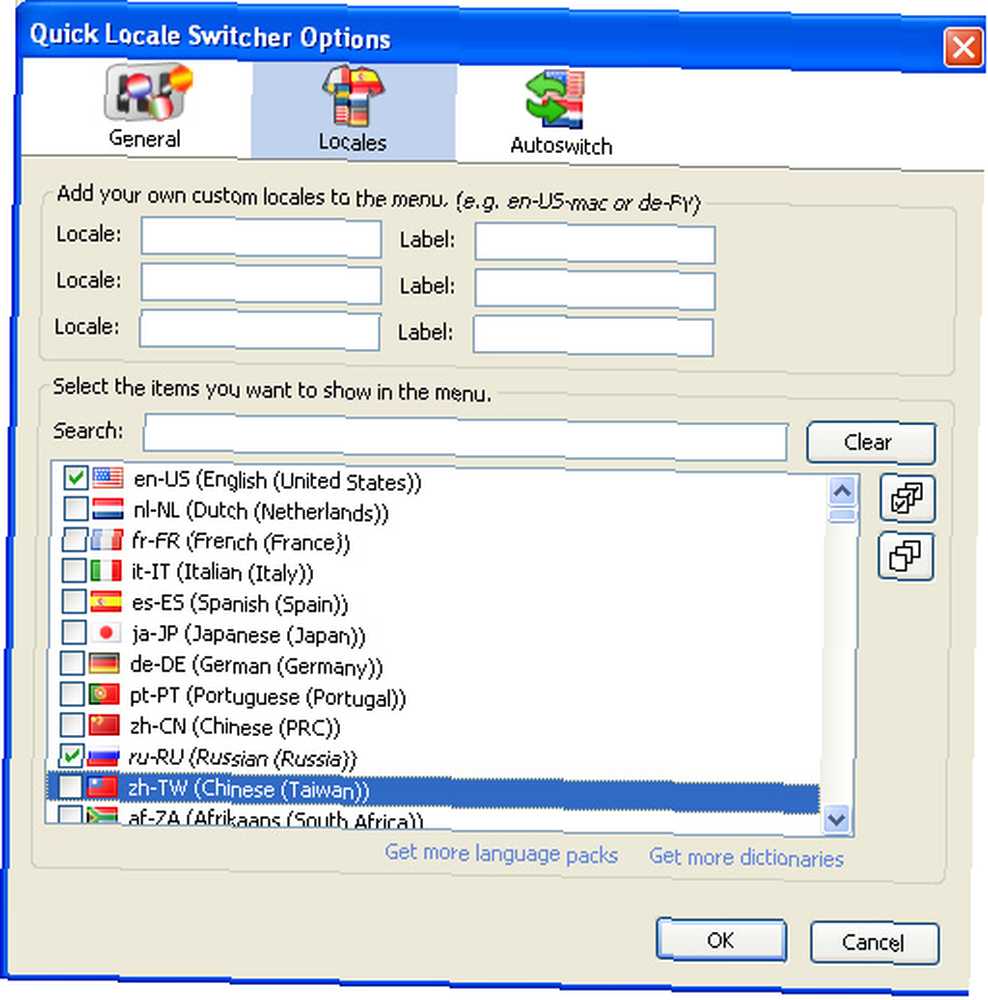Open the Autoswitch tab
Screen dimensions: 988x1000
(561, 114)
